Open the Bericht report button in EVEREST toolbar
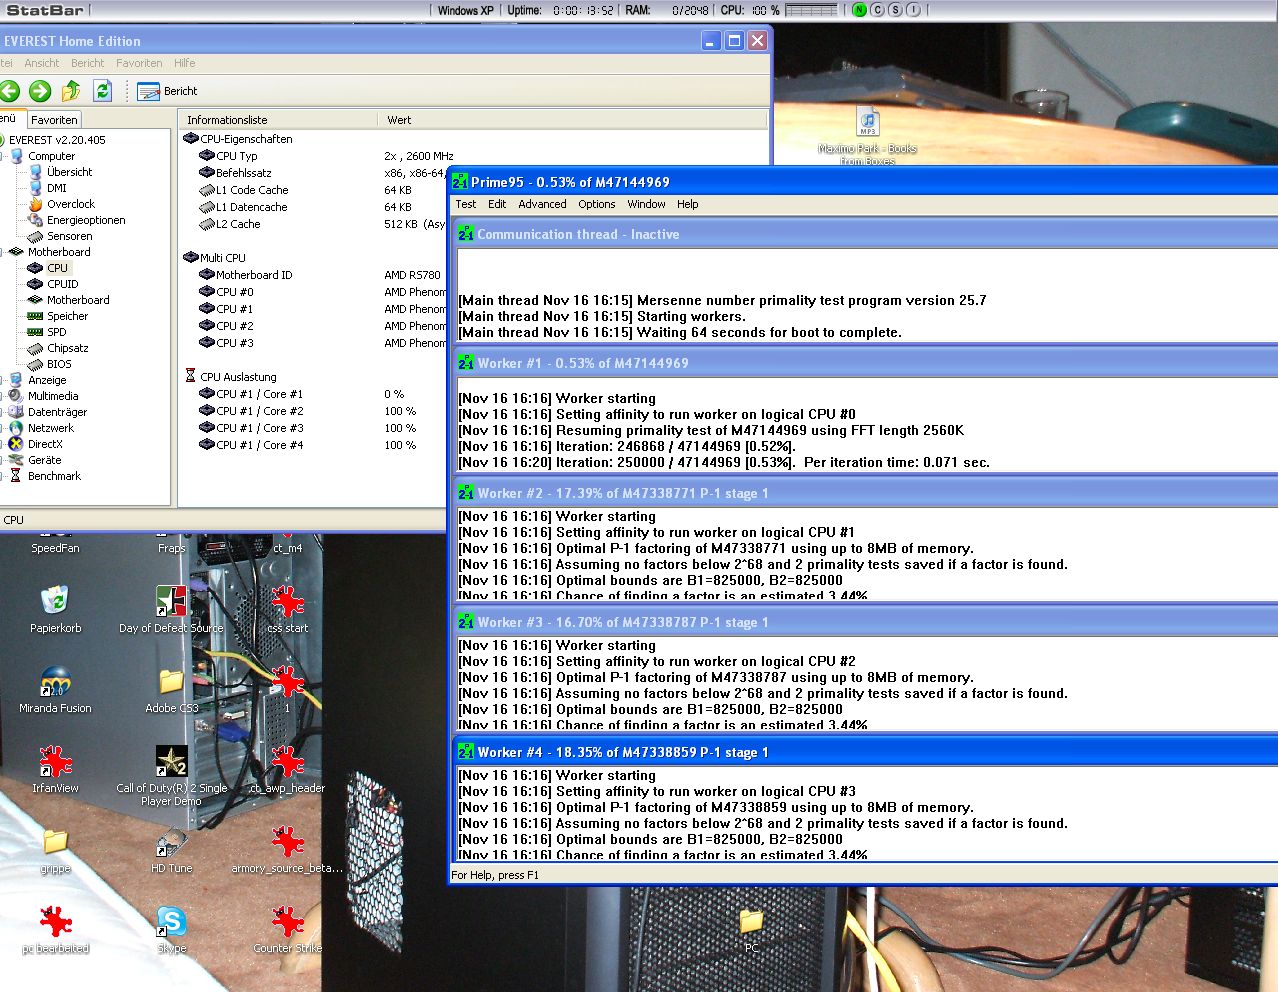The image size is (1278, 992). (x=168, y=91)
